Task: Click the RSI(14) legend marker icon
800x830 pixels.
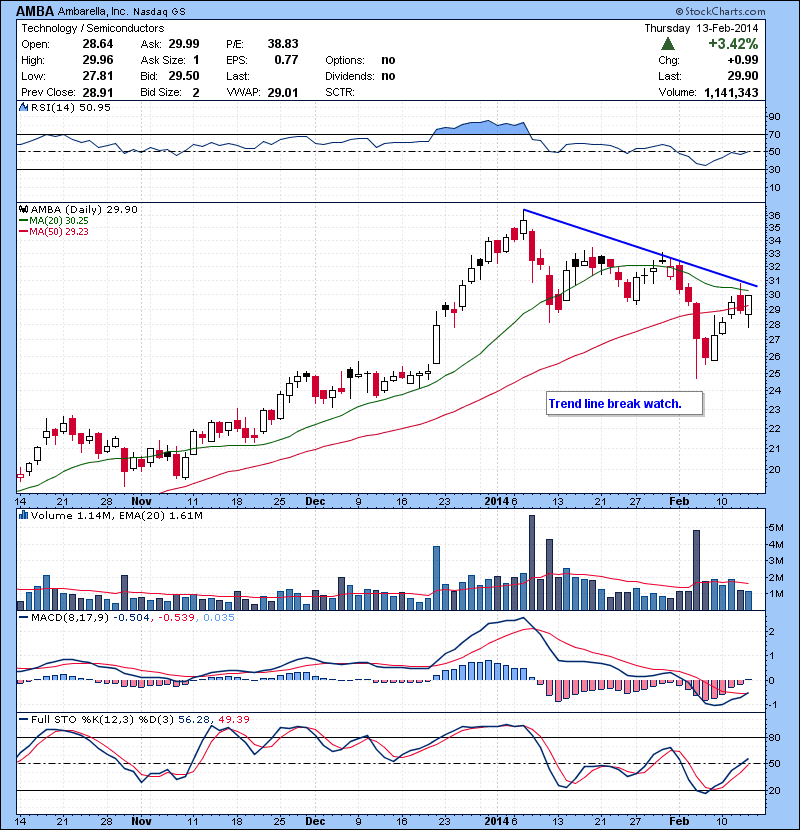Action: (x=23, y=106)
